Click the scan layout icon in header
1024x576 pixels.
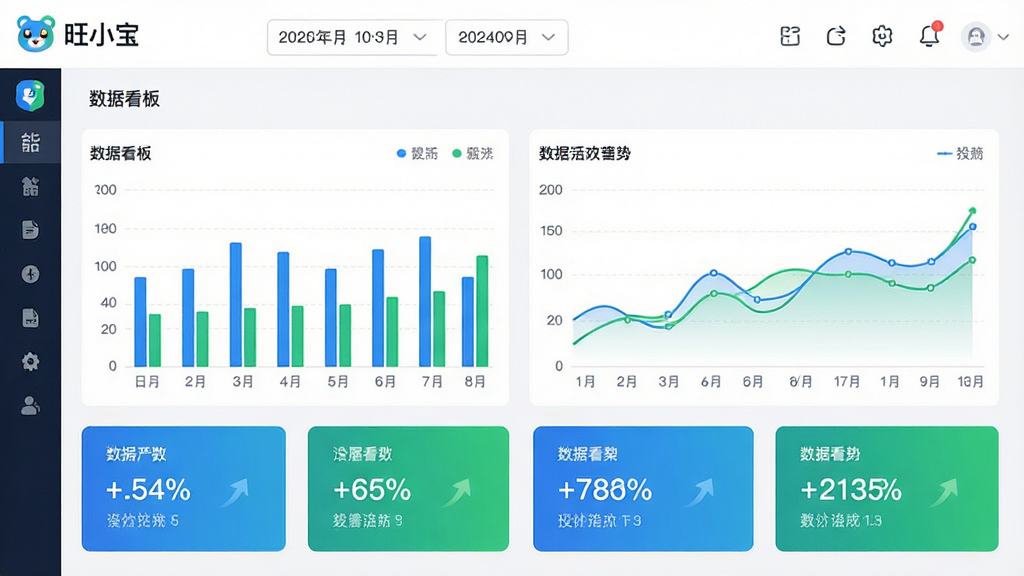pyautogui.click(x=790, y=36)
